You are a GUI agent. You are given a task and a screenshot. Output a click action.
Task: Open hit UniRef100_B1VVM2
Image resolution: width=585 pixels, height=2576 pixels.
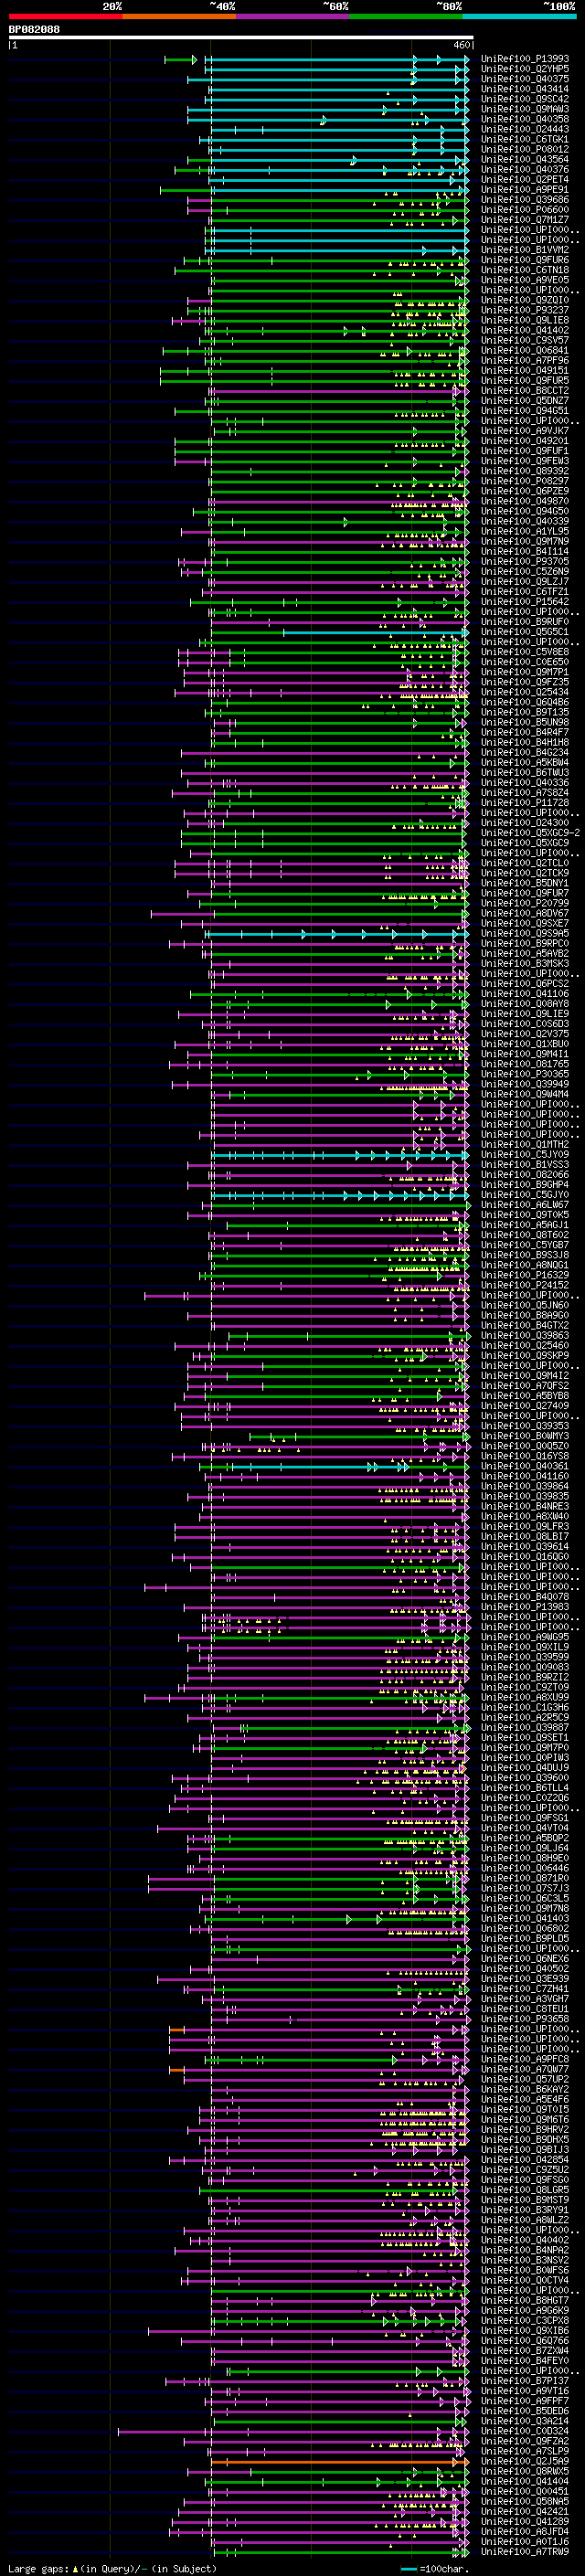(525, 250)
